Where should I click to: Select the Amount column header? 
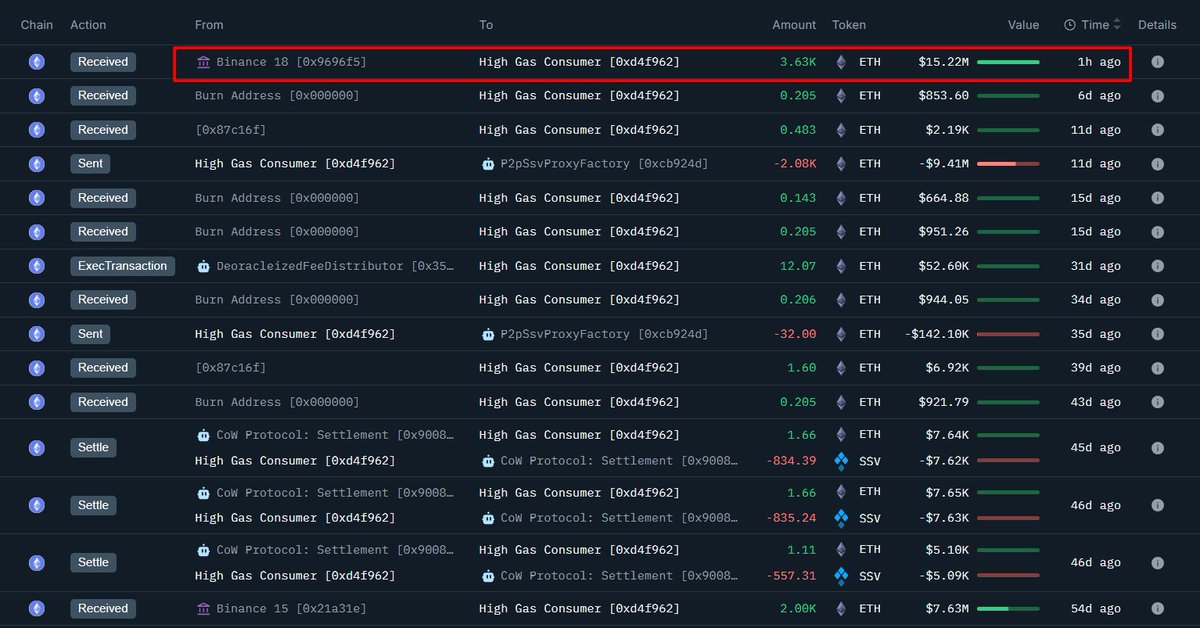[x=794, y=25]
